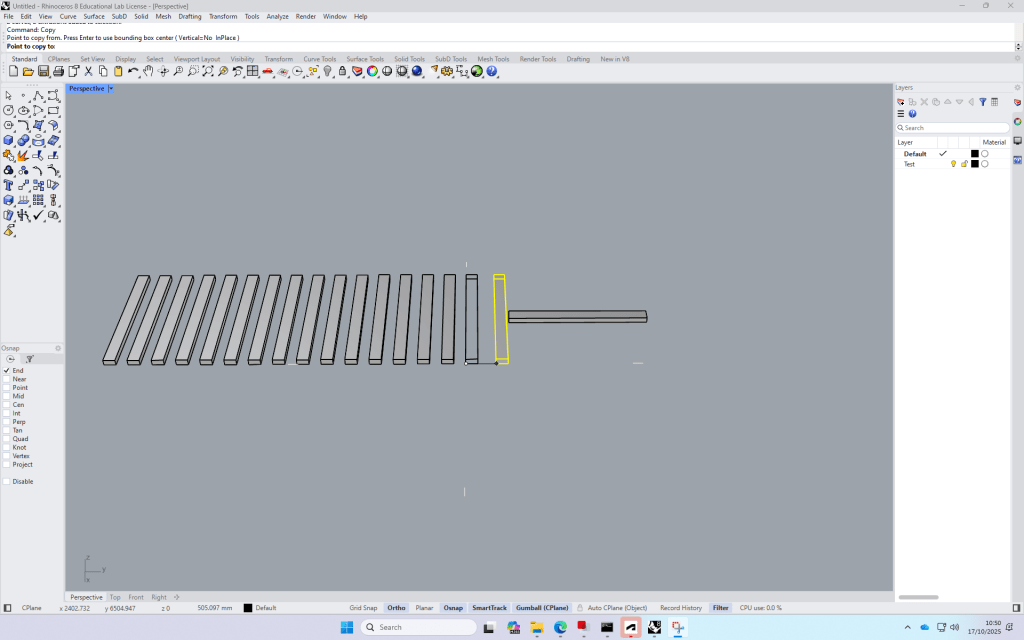Toggle the Ortho button in status bar

[x=397, y=608]
